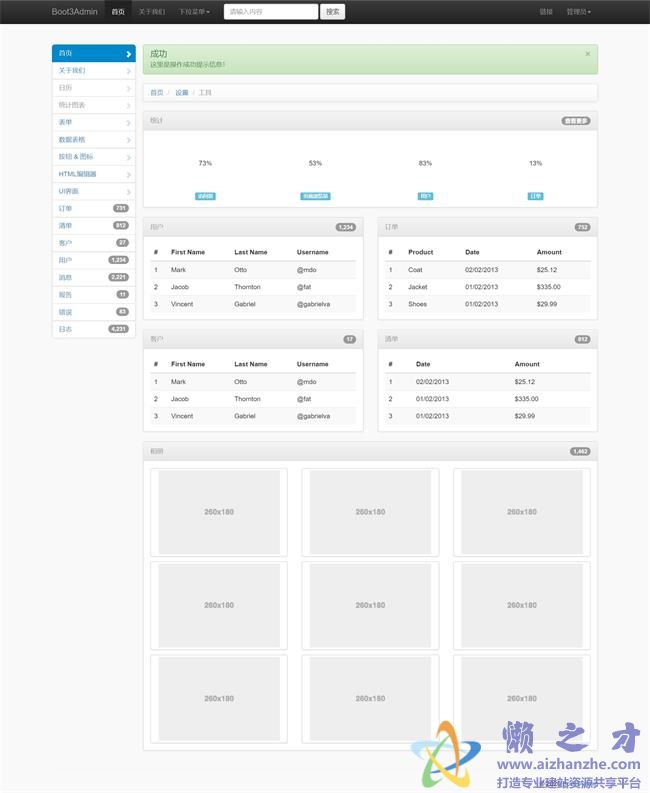Expand the 管理员 account dropdown
This screenshot has width=650, height=793.
tap(578, 12)
